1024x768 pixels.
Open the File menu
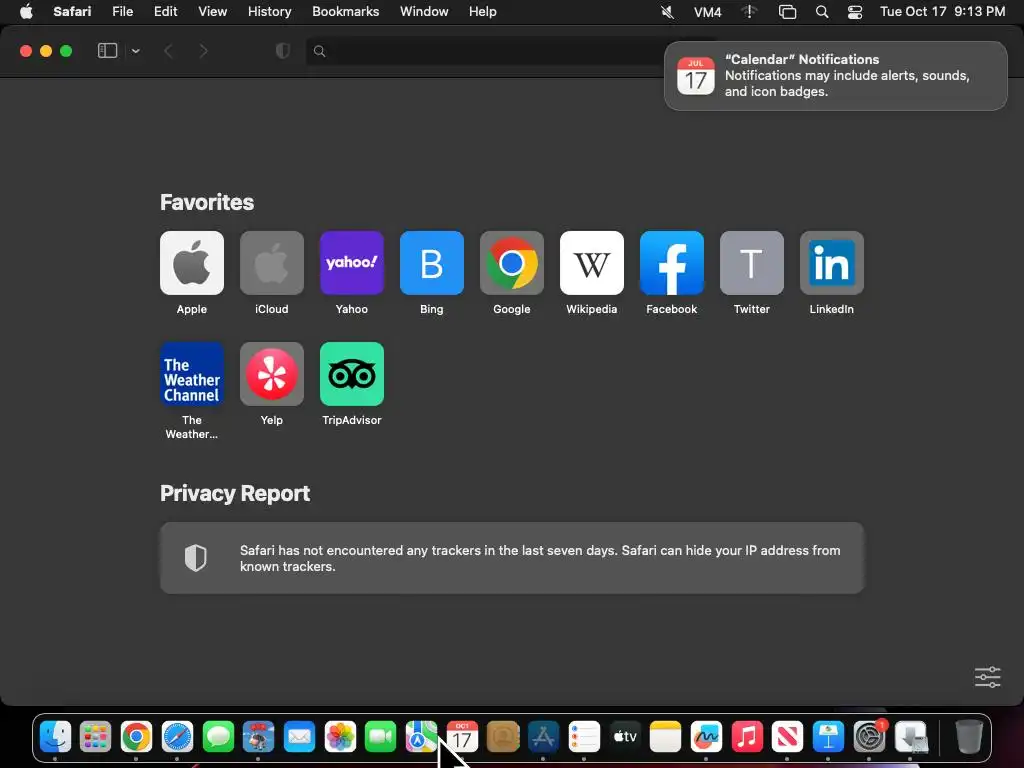(x=122, y=12)
